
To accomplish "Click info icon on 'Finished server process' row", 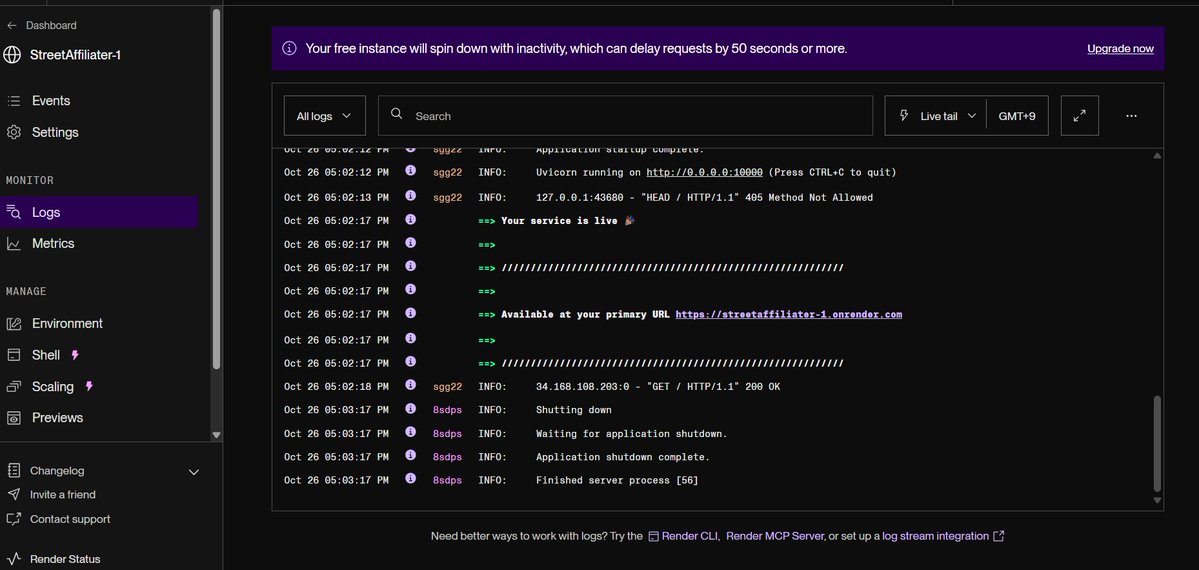I will [x=411, y=478].
